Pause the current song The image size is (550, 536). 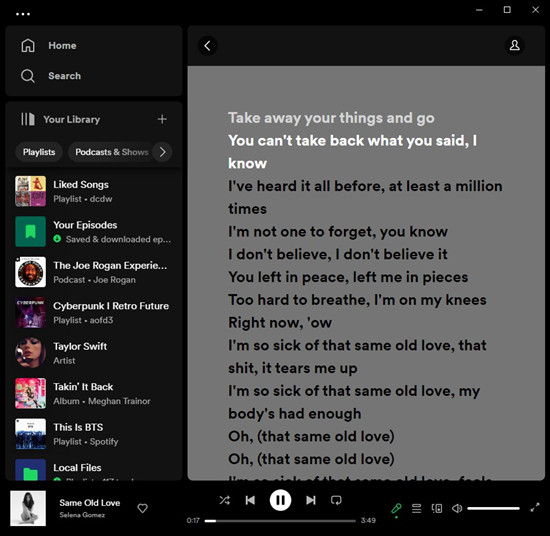[280, 500]
